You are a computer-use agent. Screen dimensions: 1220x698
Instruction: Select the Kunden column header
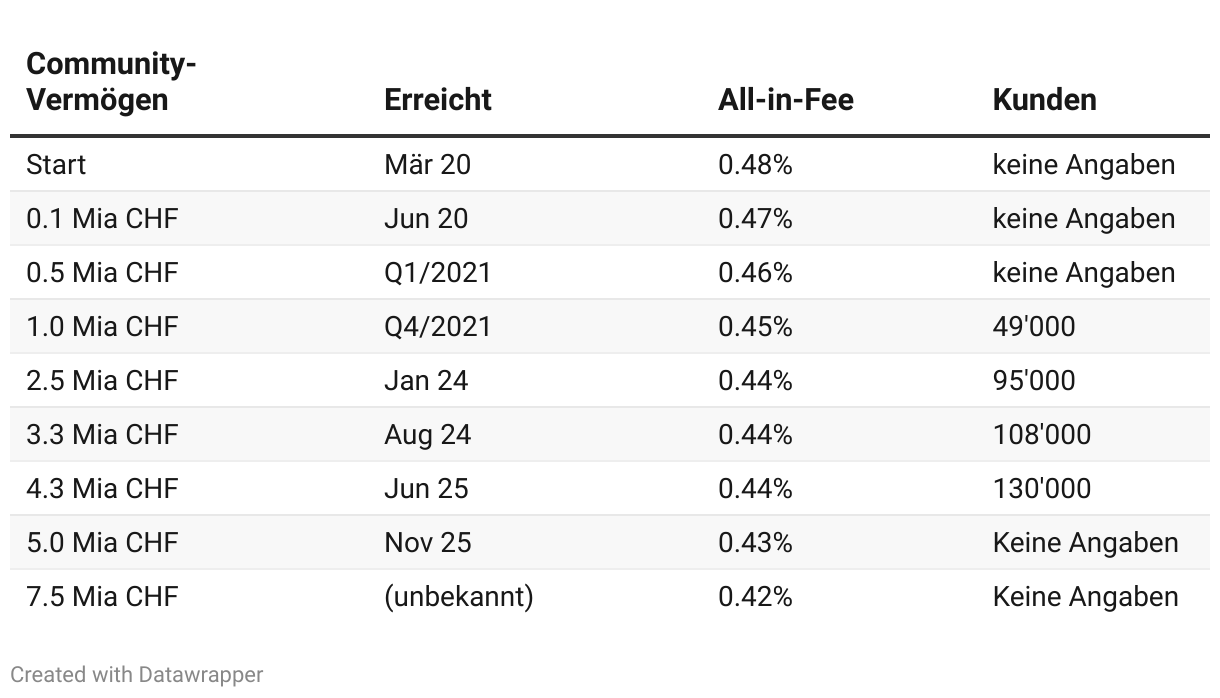pos(1044,100)
